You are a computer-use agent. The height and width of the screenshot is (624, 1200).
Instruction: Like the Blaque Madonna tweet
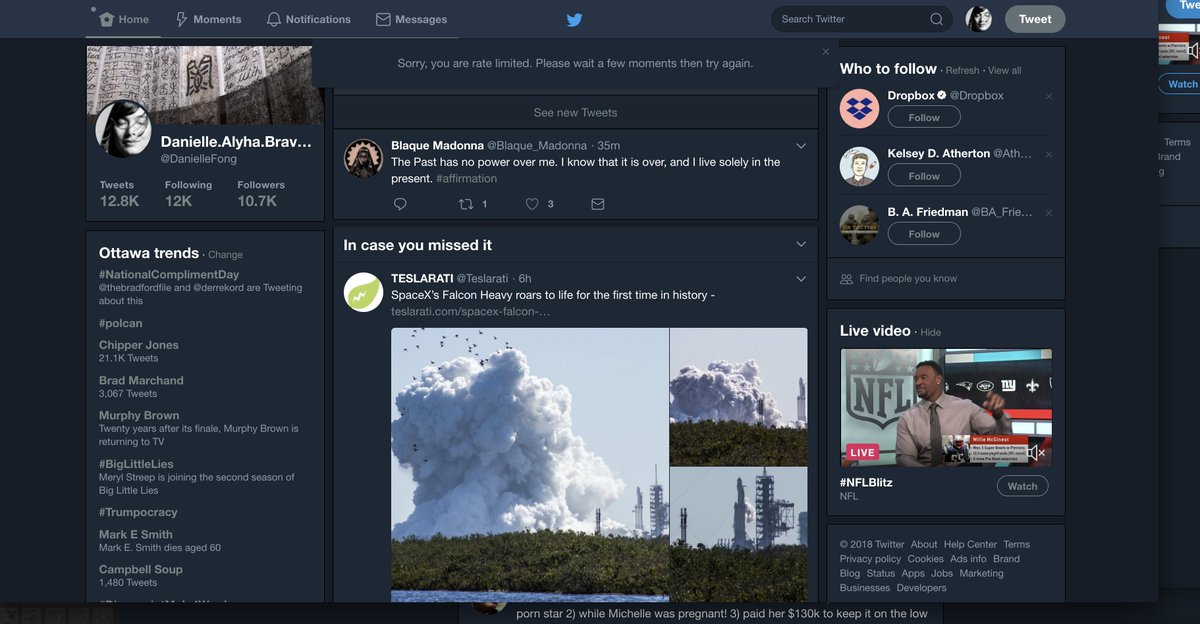point(533,204)
